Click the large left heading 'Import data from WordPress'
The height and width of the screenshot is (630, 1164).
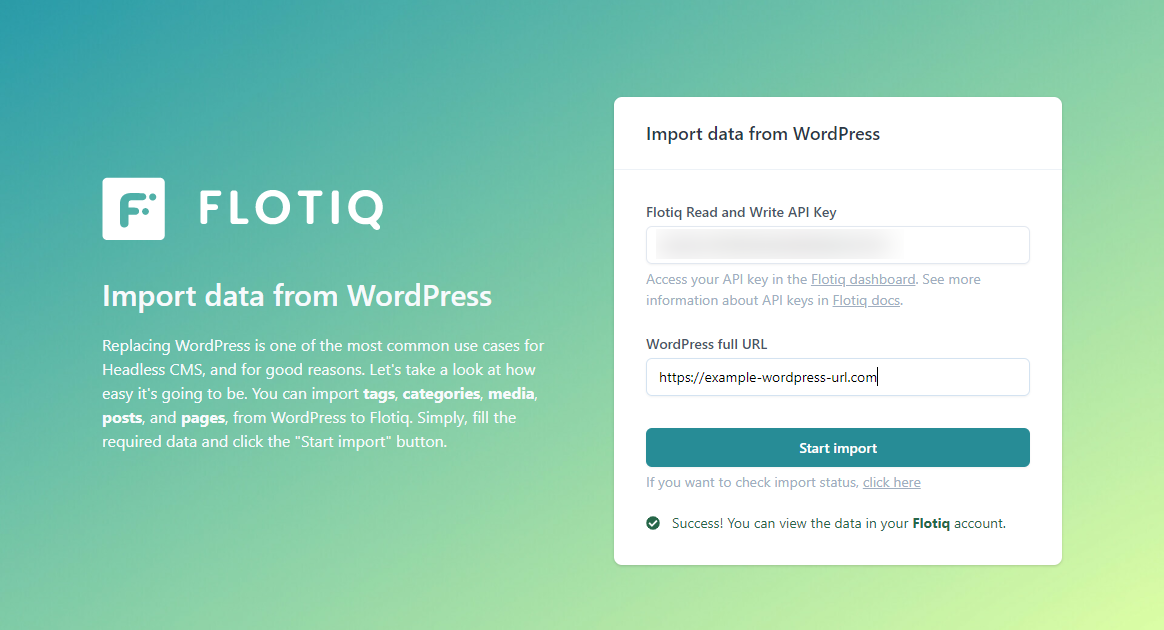[x=297, y=295]
